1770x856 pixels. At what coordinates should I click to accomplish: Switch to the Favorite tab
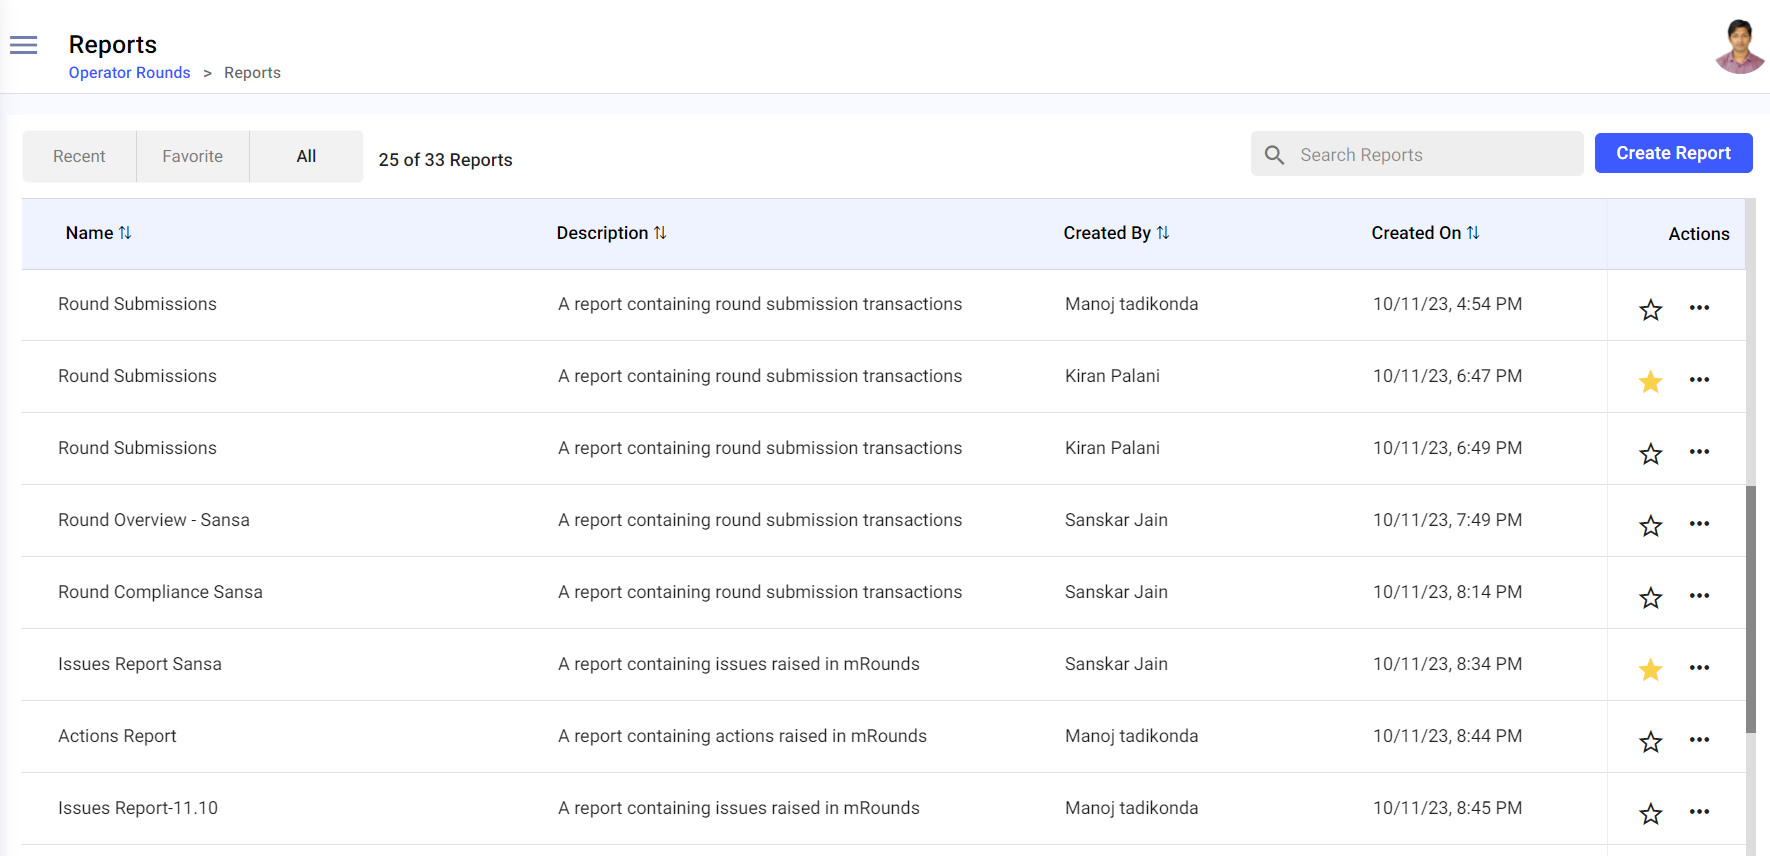193,157
